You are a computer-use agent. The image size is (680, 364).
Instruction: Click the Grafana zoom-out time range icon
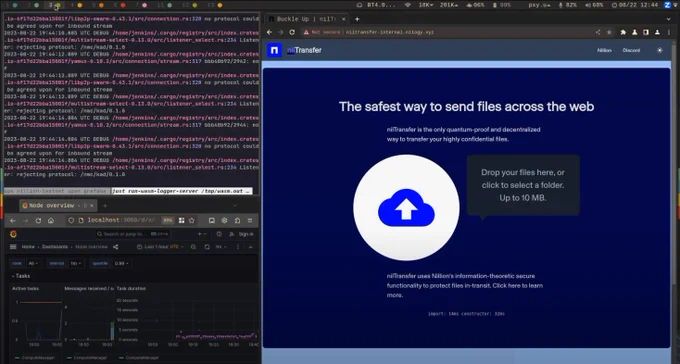pyautogui.click(x=193, y=247)
